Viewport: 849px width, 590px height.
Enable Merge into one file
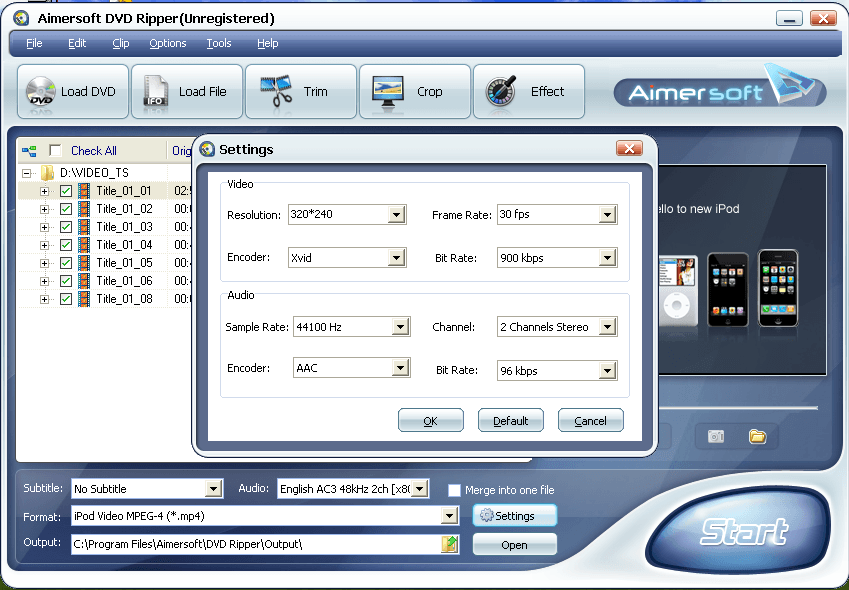pyautogui.click(x=455, y=490)
